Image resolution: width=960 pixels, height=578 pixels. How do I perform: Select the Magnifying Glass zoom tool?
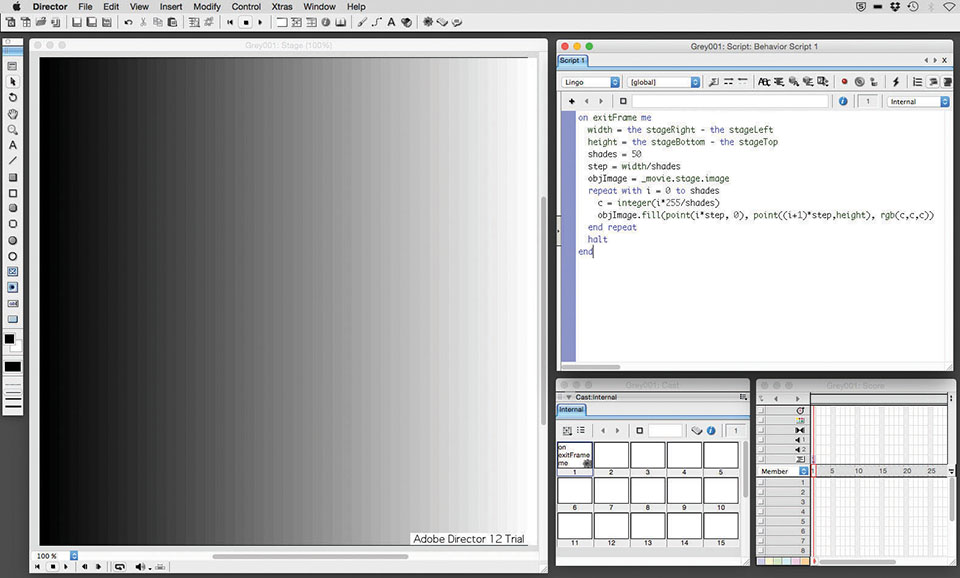tap(13, 130)
